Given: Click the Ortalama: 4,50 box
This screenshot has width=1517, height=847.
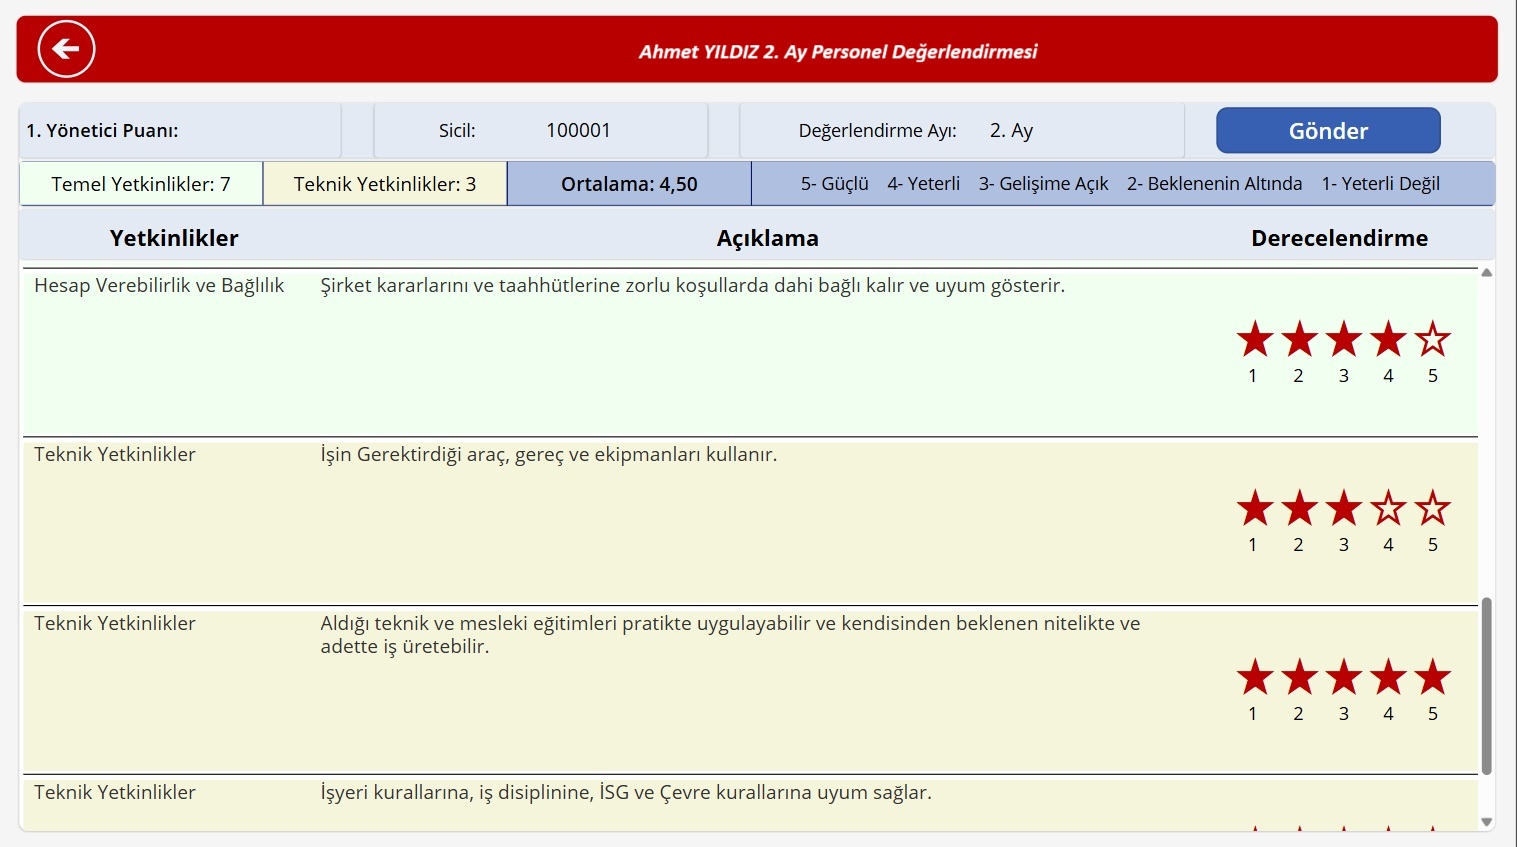Looking at the screenshot, I should 629,184.
